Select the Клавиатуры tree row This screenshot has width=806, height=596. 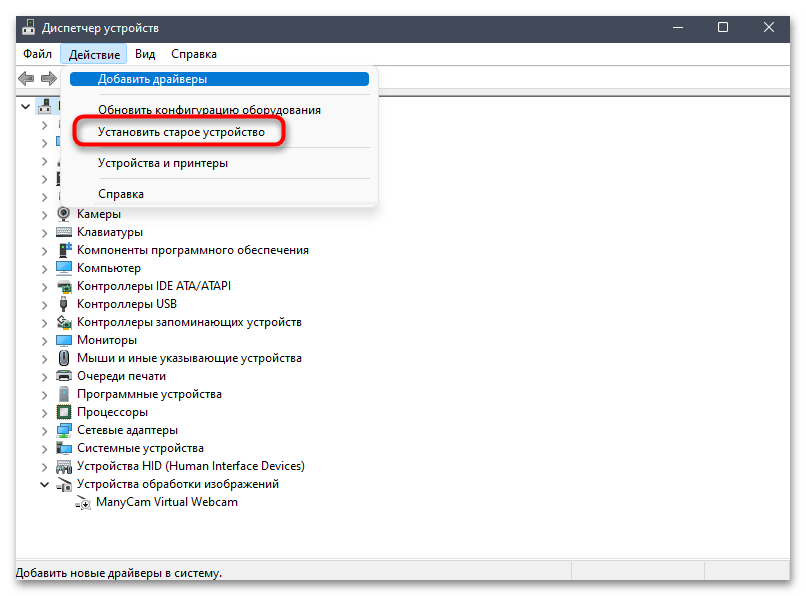[x=109, y=232]
